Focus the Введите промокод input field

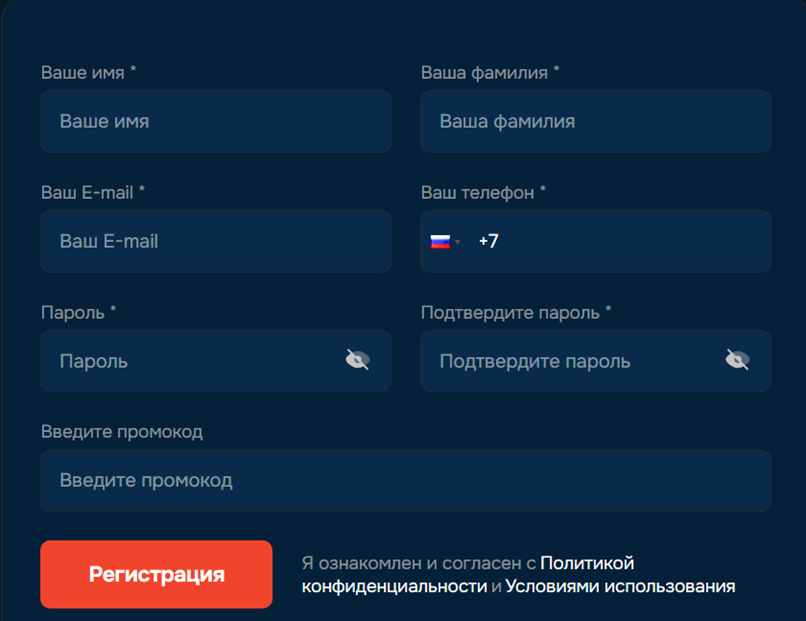403,481
